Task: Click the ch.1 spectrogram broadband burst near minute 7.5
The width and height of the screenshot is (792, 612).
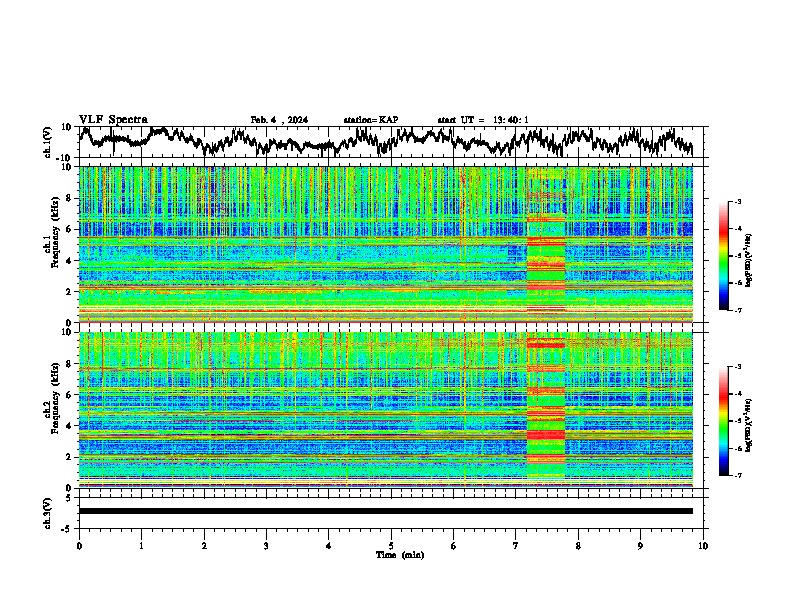Action: point(546,244)
